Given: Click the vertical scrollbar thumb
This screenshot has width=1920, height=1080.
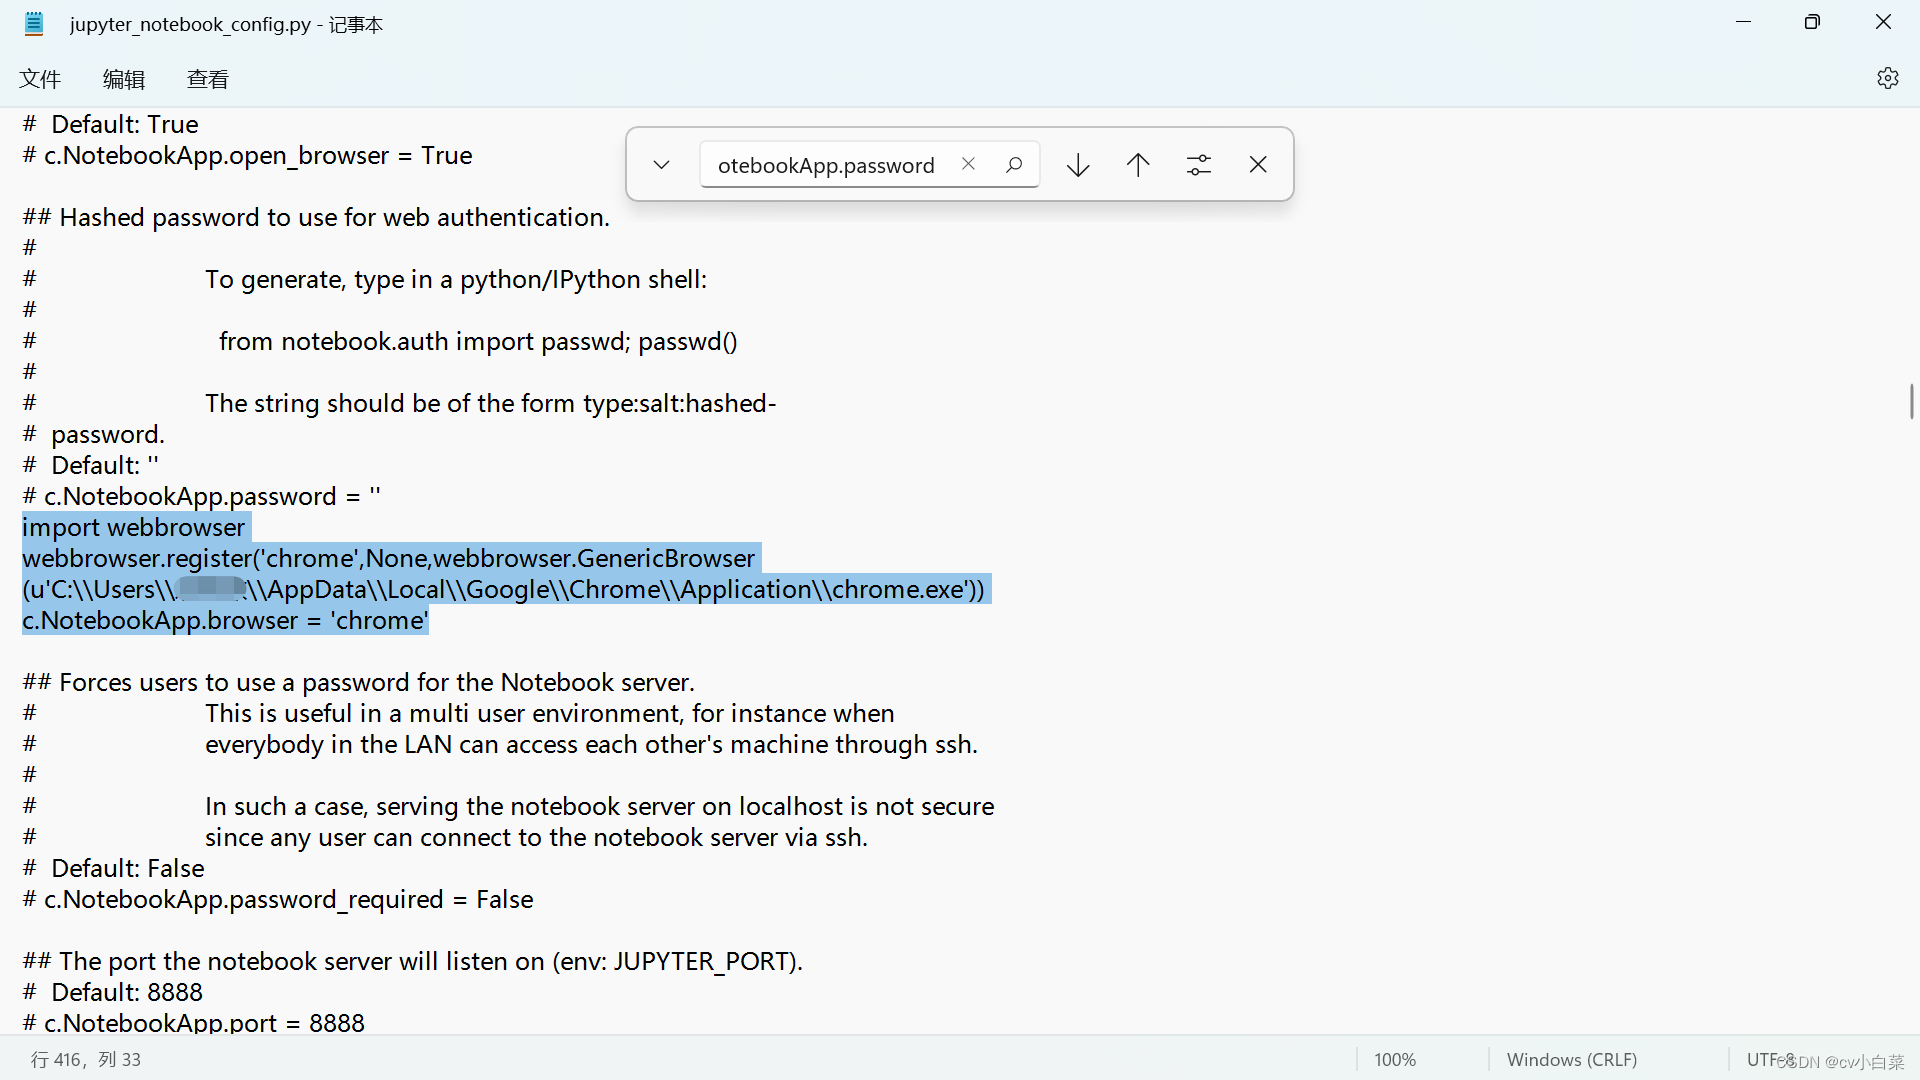Looking at the screenshot, I should [1911, 401].
